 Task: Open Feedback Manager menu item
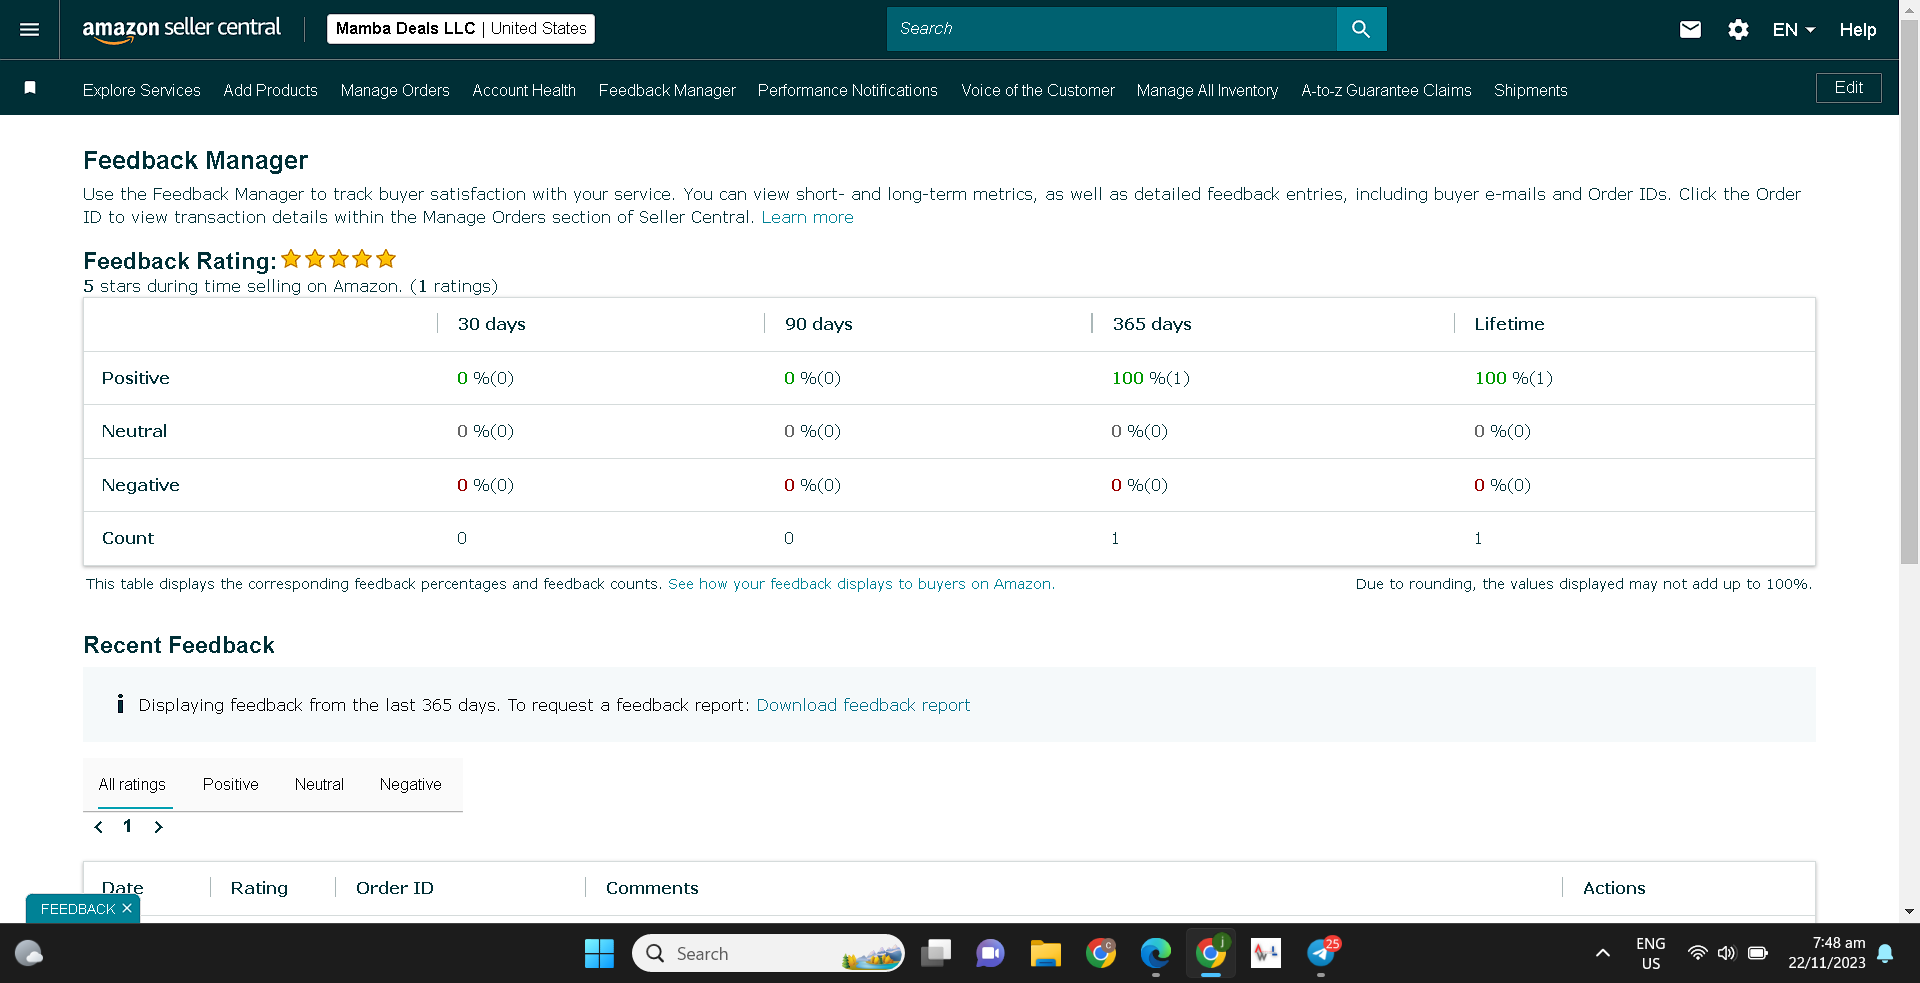coord(667,90)
